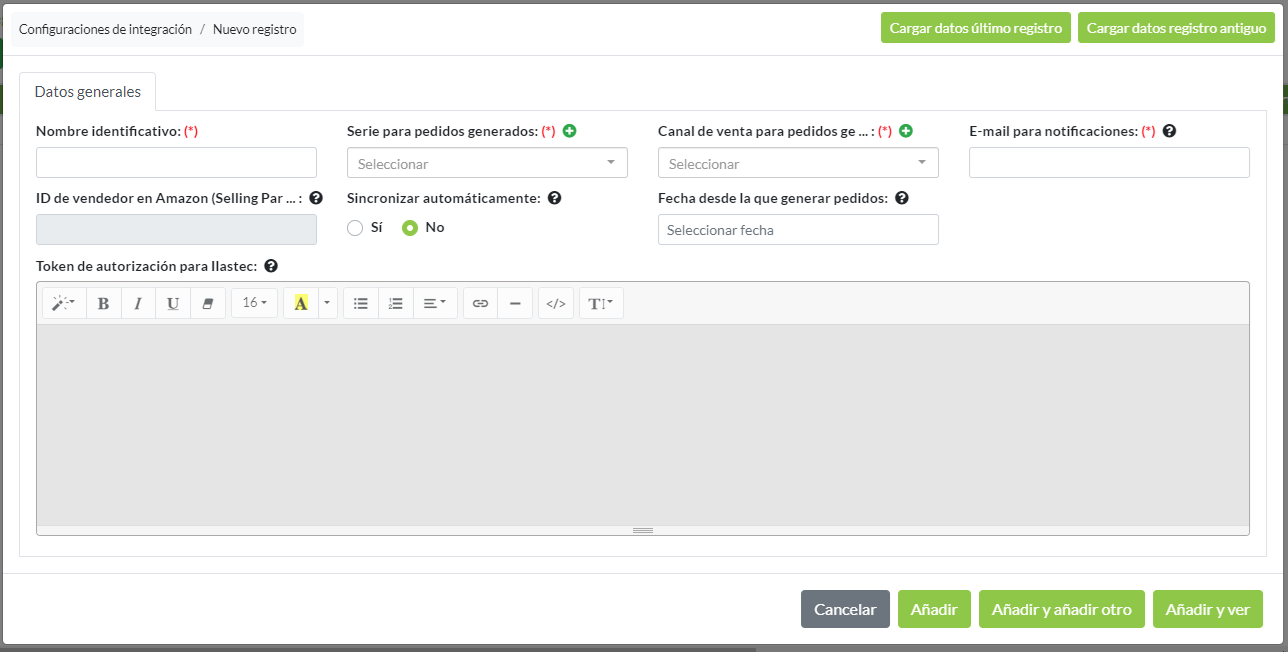Image resolution: width=1288 pixels, height=652 pixels.
Task: Switch to the Datos generales tab
Action: tap(88, 92)
